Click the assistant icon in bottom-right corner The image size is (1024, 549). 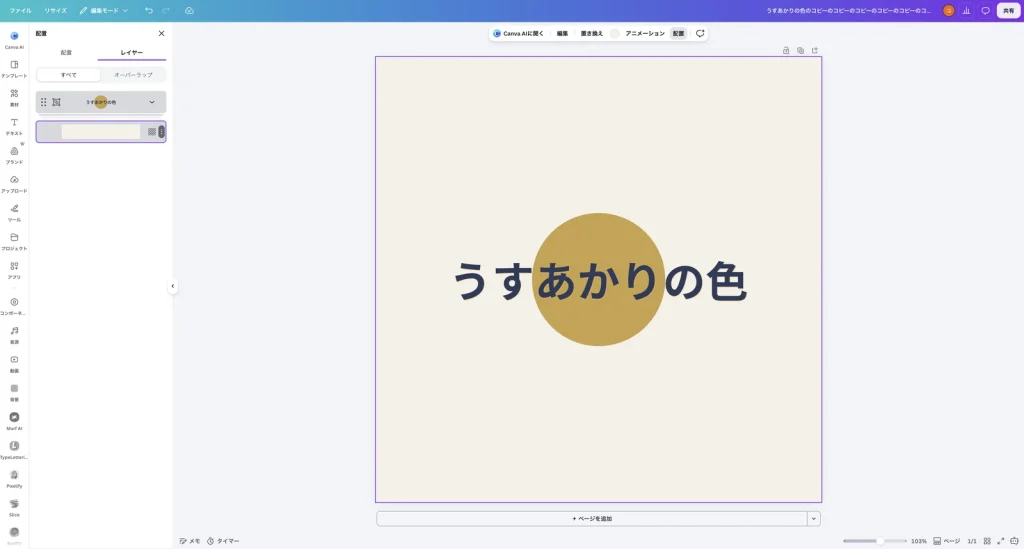1014,541
